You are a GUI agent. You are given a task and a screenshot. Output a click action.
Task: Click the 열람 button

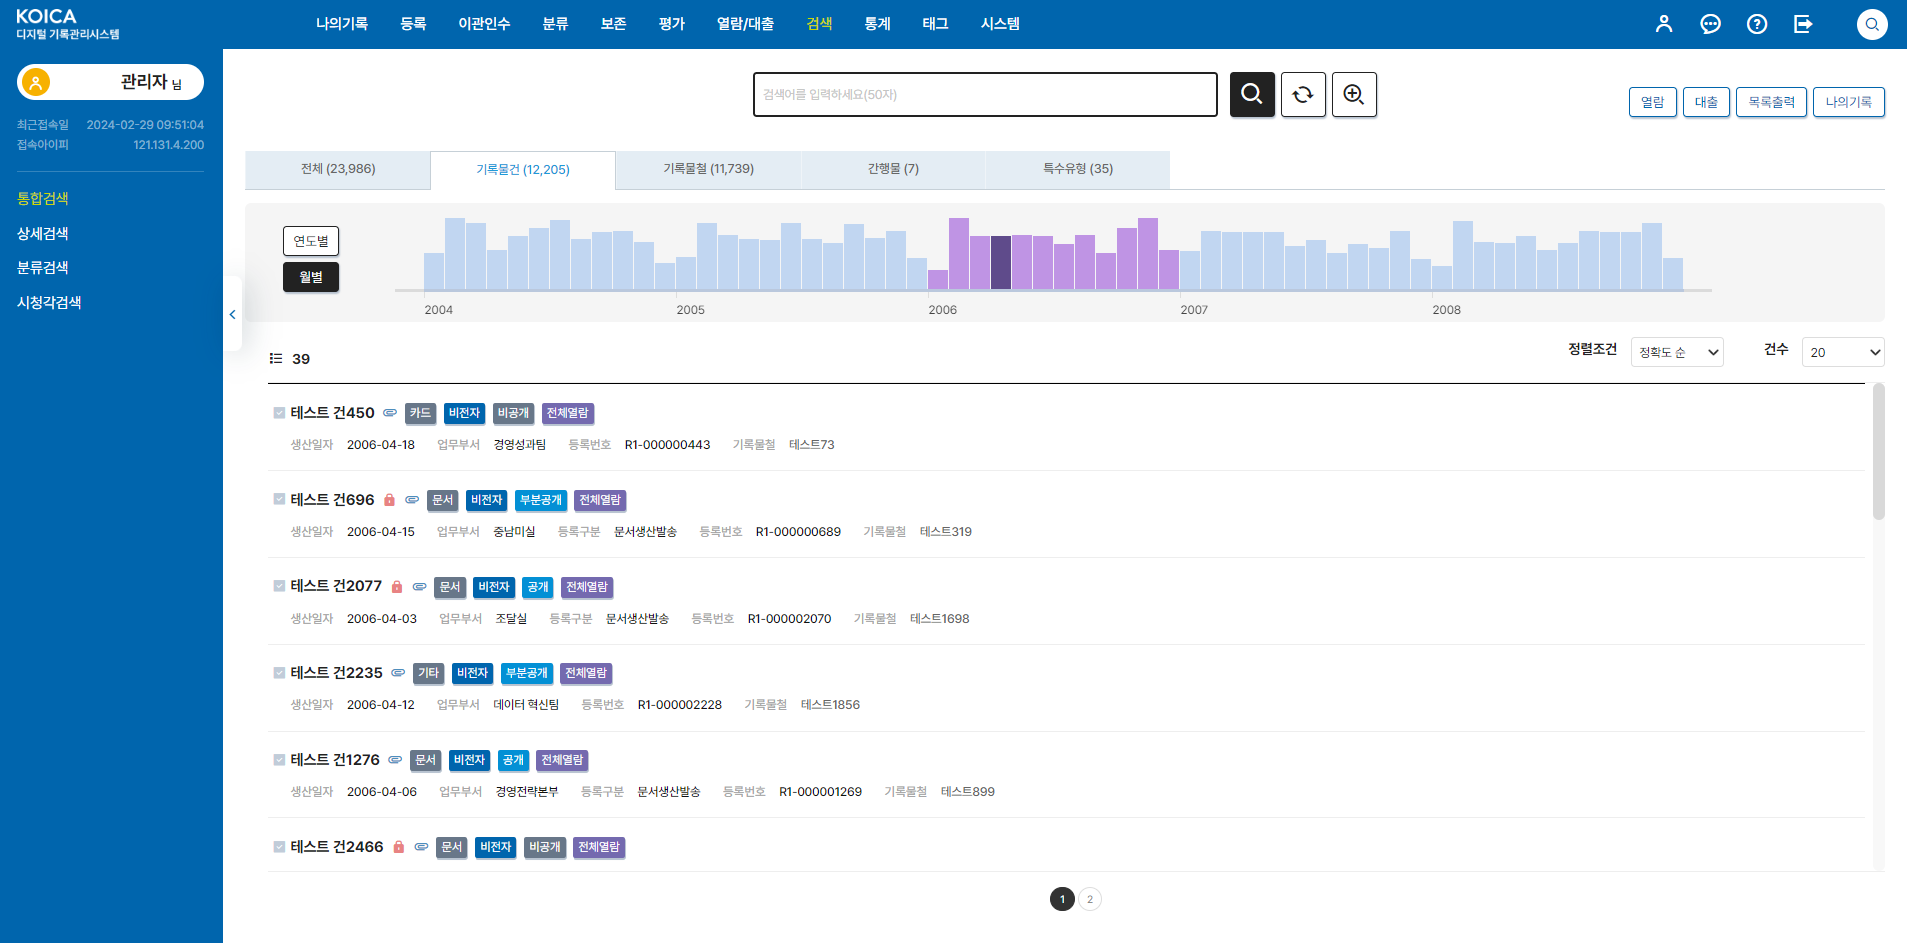(1652, 102)
